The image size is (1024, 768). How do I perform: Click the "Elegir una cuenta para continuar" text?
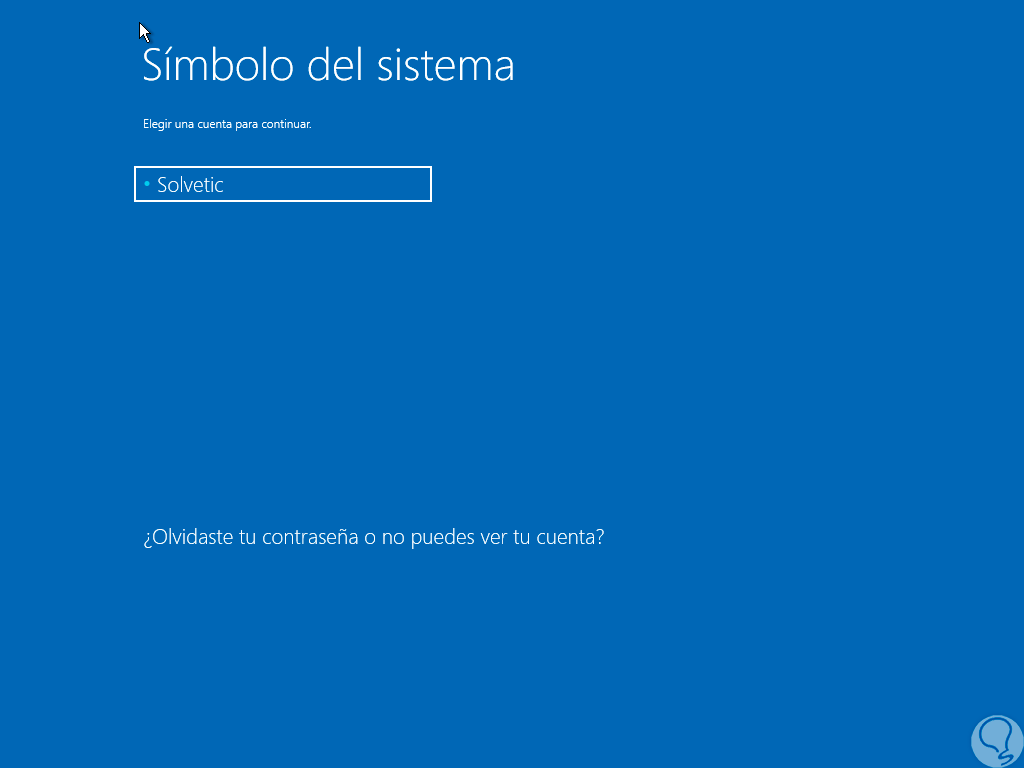(x=227, y=125)
